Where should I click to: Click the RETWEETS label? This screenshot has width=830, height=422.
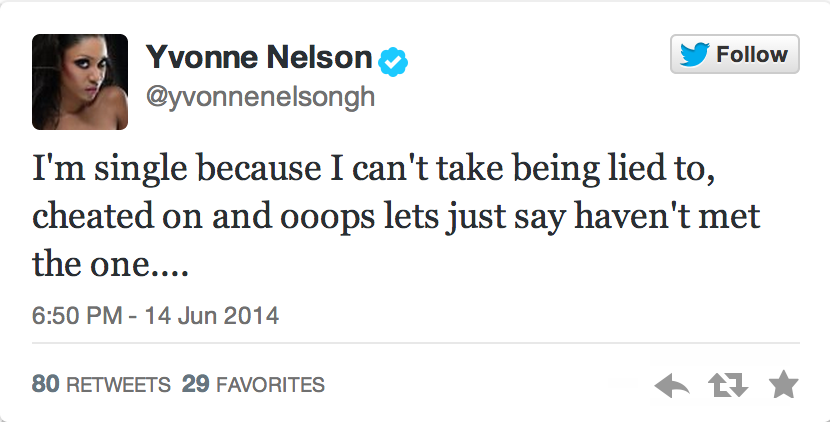pyautogui.click(x=119, y=384)
